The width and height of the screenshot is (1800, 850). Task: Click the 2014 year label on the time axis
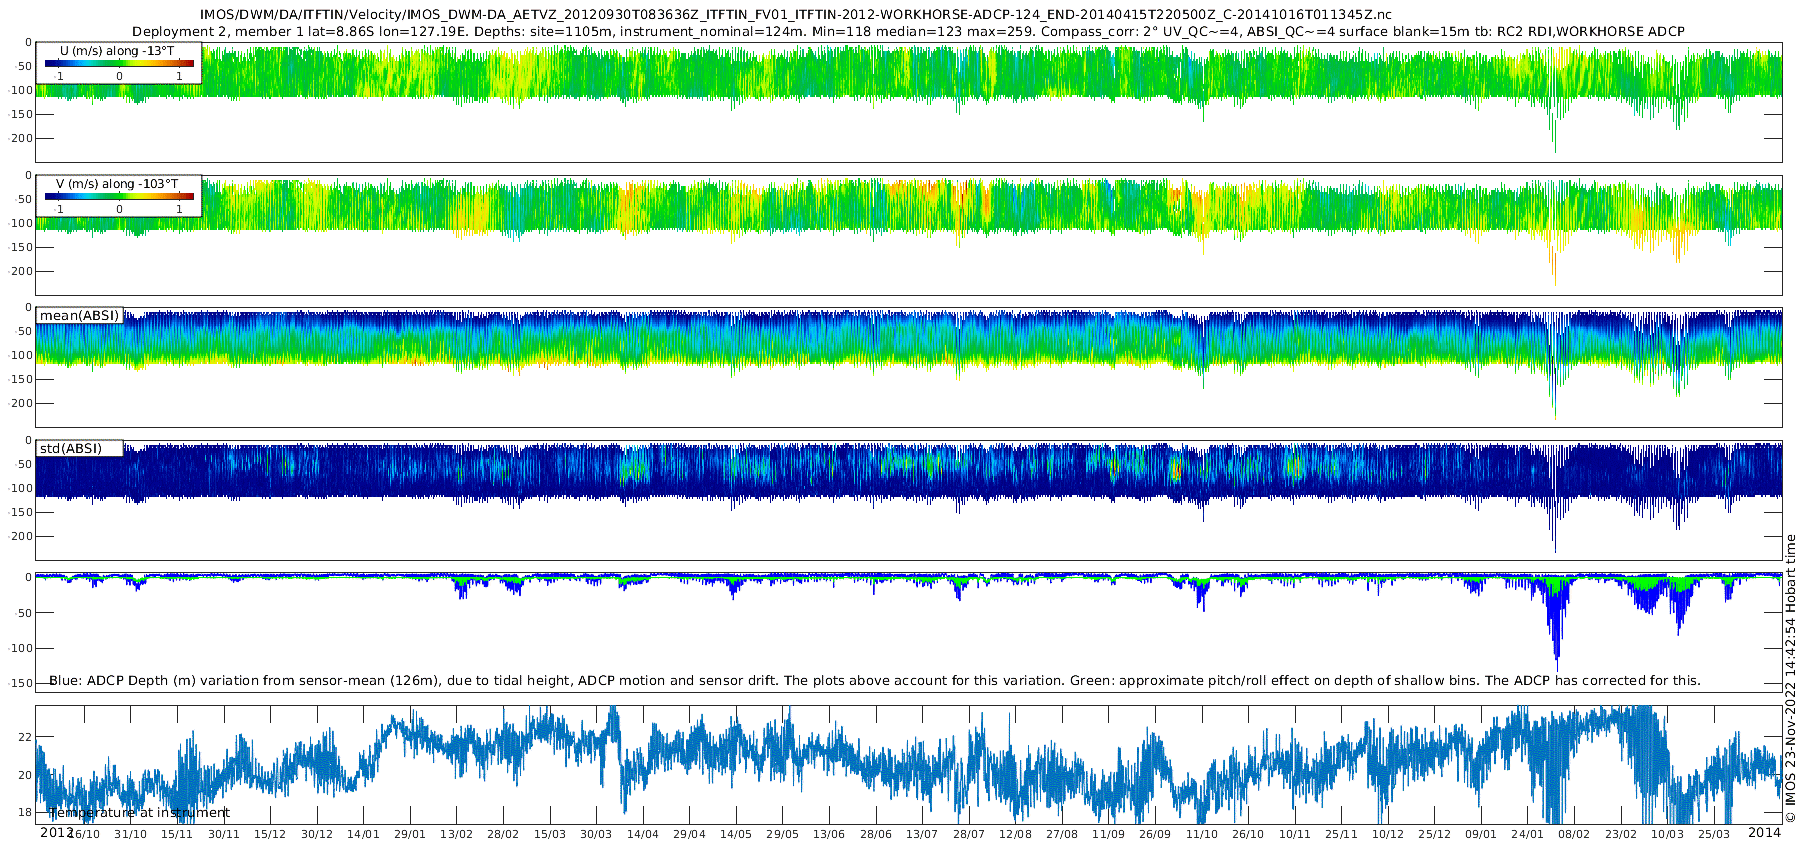pos(1764,833)
